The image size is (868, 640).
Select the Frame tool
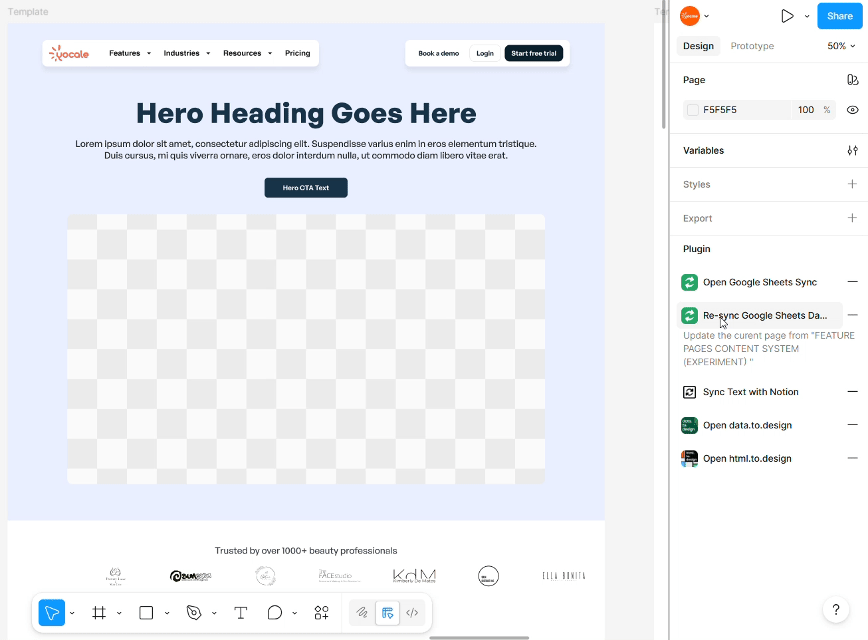click(x=99, y=613)
